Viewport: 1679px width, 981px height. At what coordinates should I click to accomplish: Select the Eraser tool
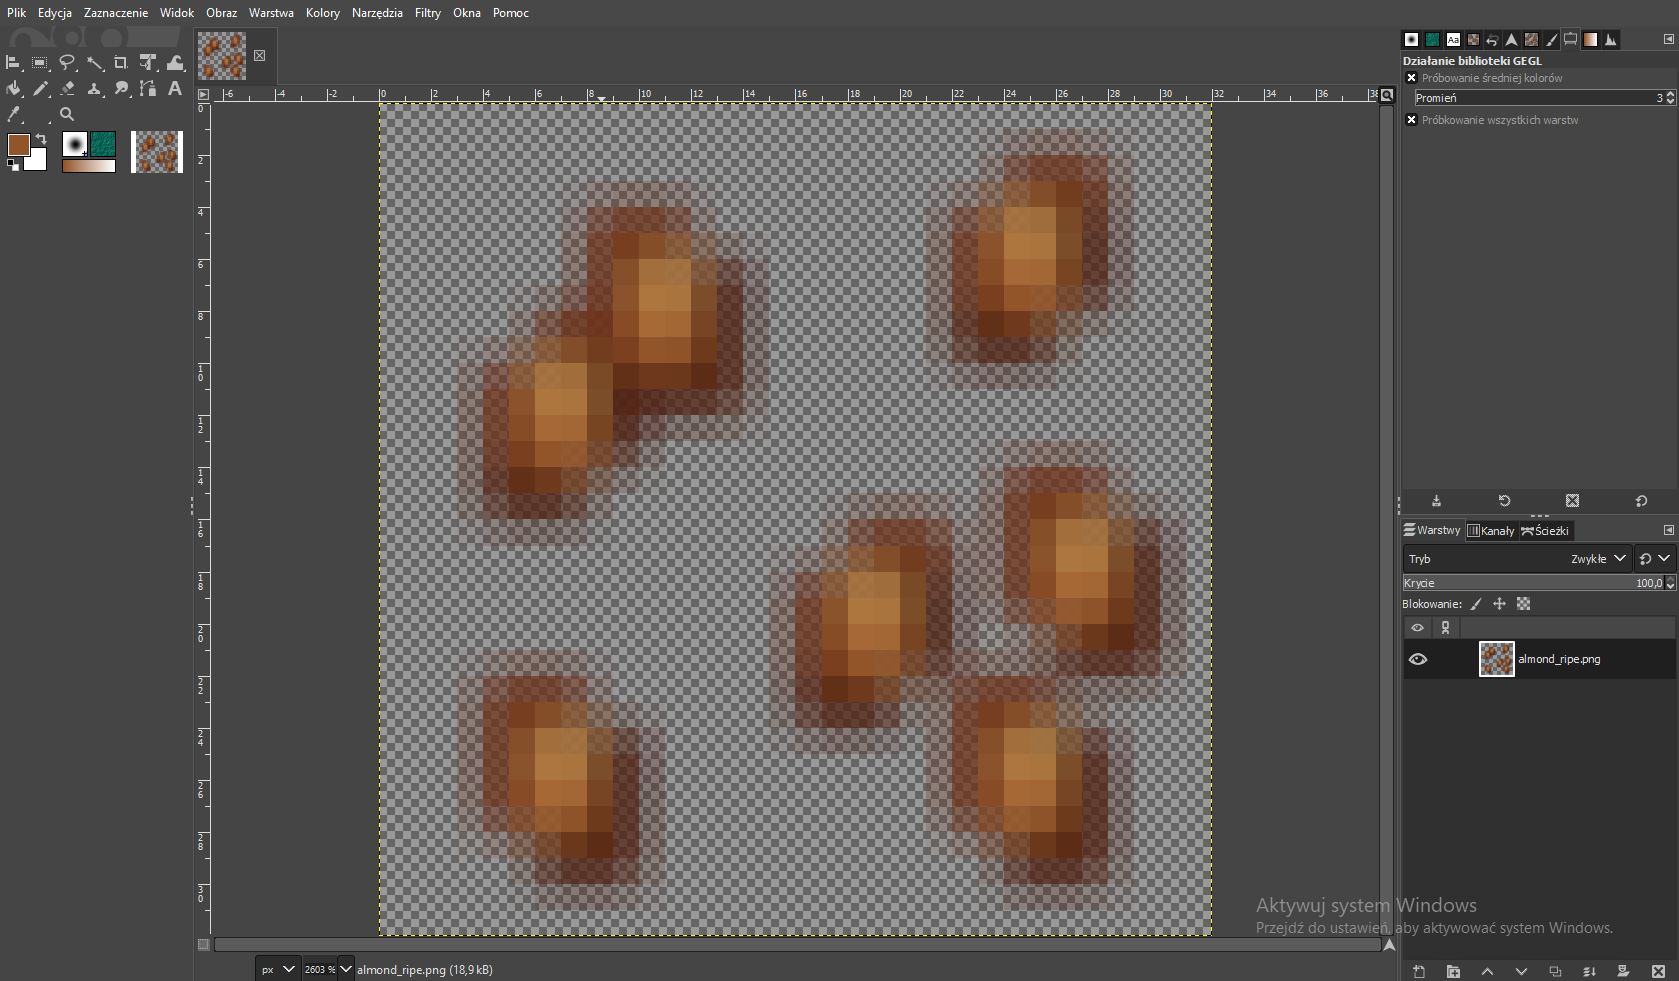[x=67, y=89]
